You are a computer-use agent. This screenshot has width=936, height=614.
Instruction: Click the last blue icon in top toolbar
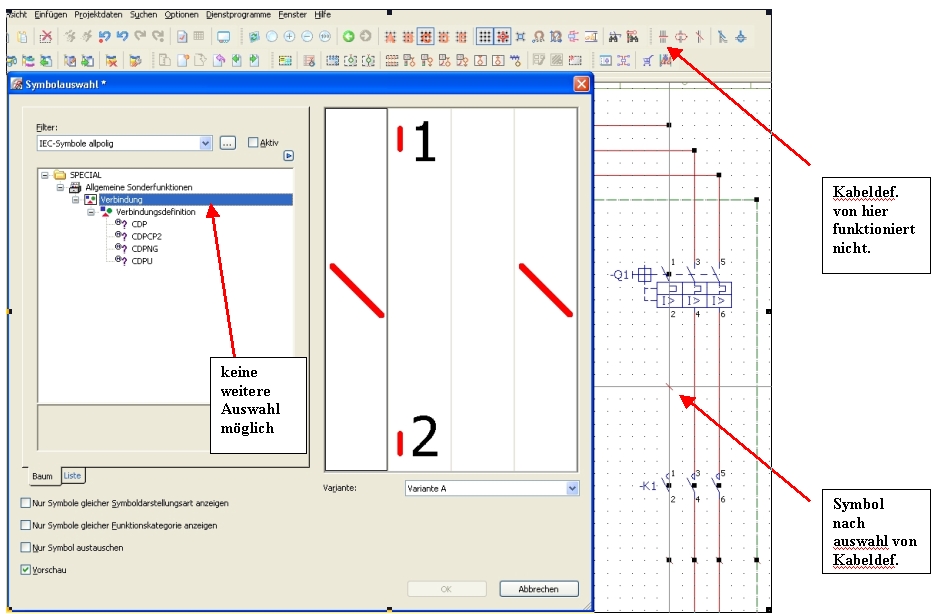coord(741,37)
